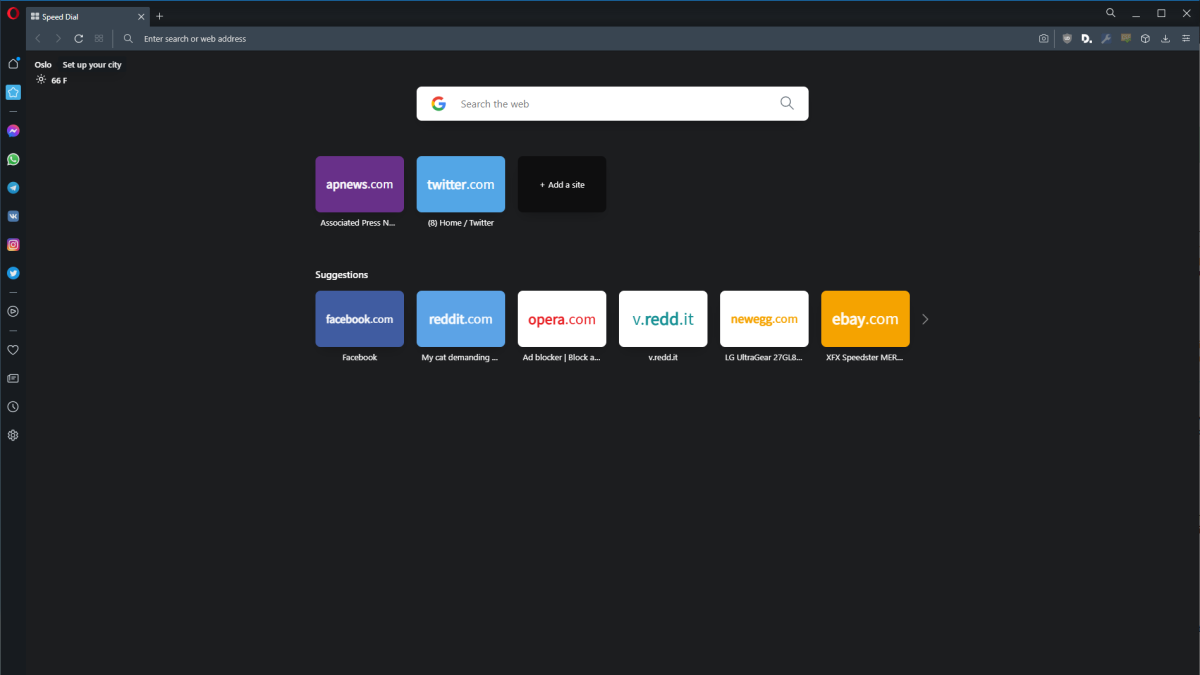Show more suggestions with right chevron
Image resolution: width=1200 pixels, height=675 pixels.
point(925,319)
